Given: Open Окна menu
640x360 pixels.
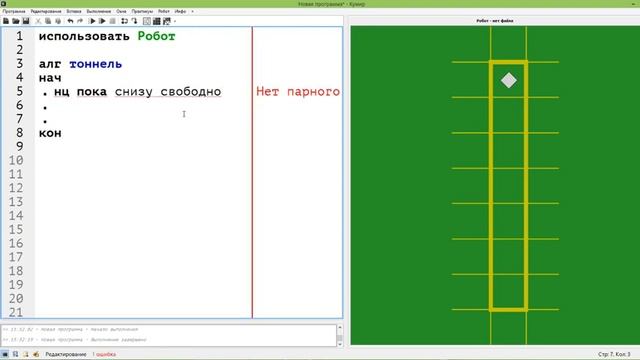Looking at the screenshot, I should click(121, 11).
